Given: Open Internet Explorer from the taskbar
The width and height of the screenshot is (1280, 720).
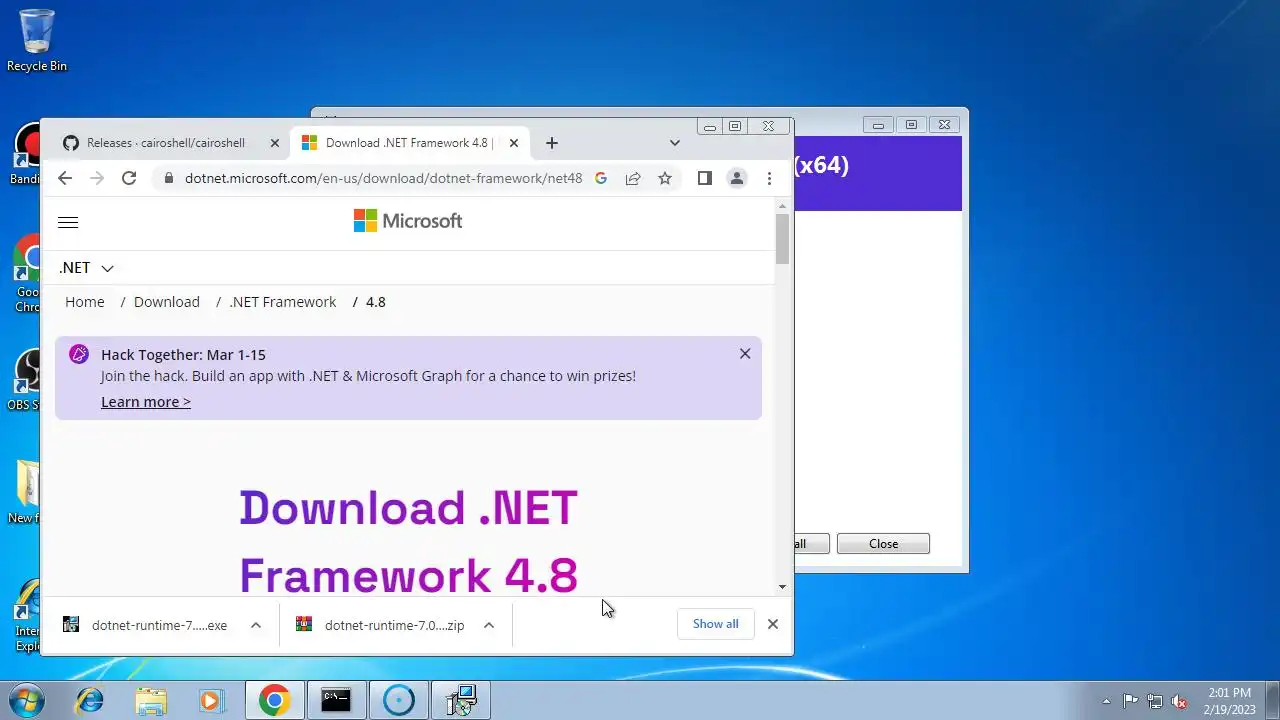Looking at the screenshot, I should pyautogui.click(x=90, y=701).
